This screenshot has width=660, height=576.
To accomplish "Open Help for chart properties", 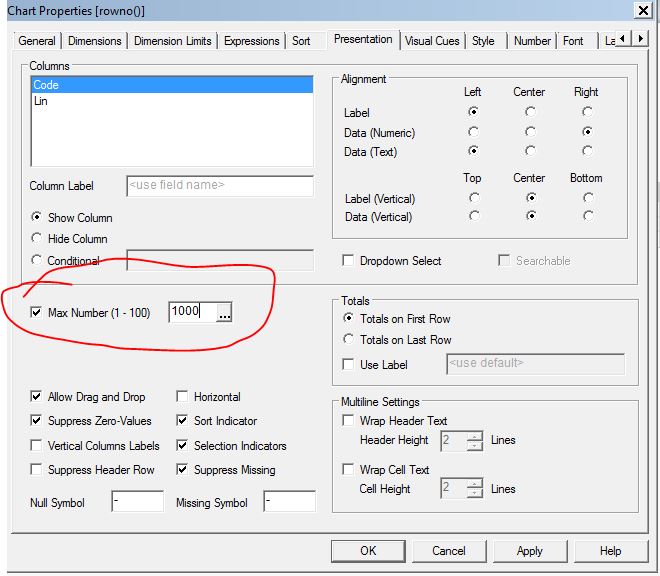I will [611, 551].
